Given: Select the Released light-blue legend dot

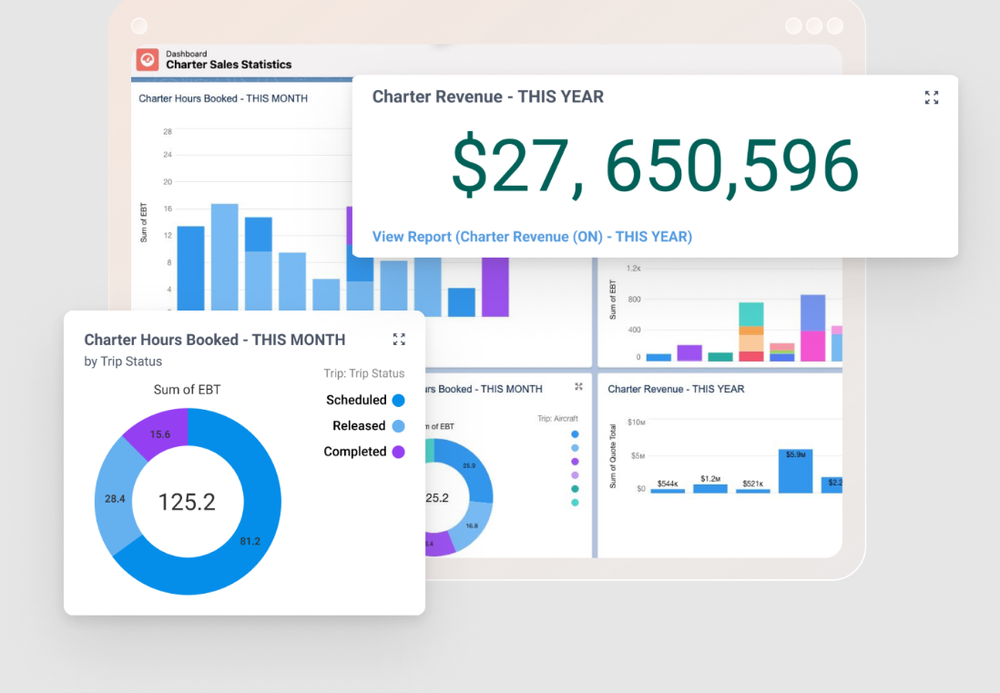Looking at the screenshot, I should [x=397, y=425].
